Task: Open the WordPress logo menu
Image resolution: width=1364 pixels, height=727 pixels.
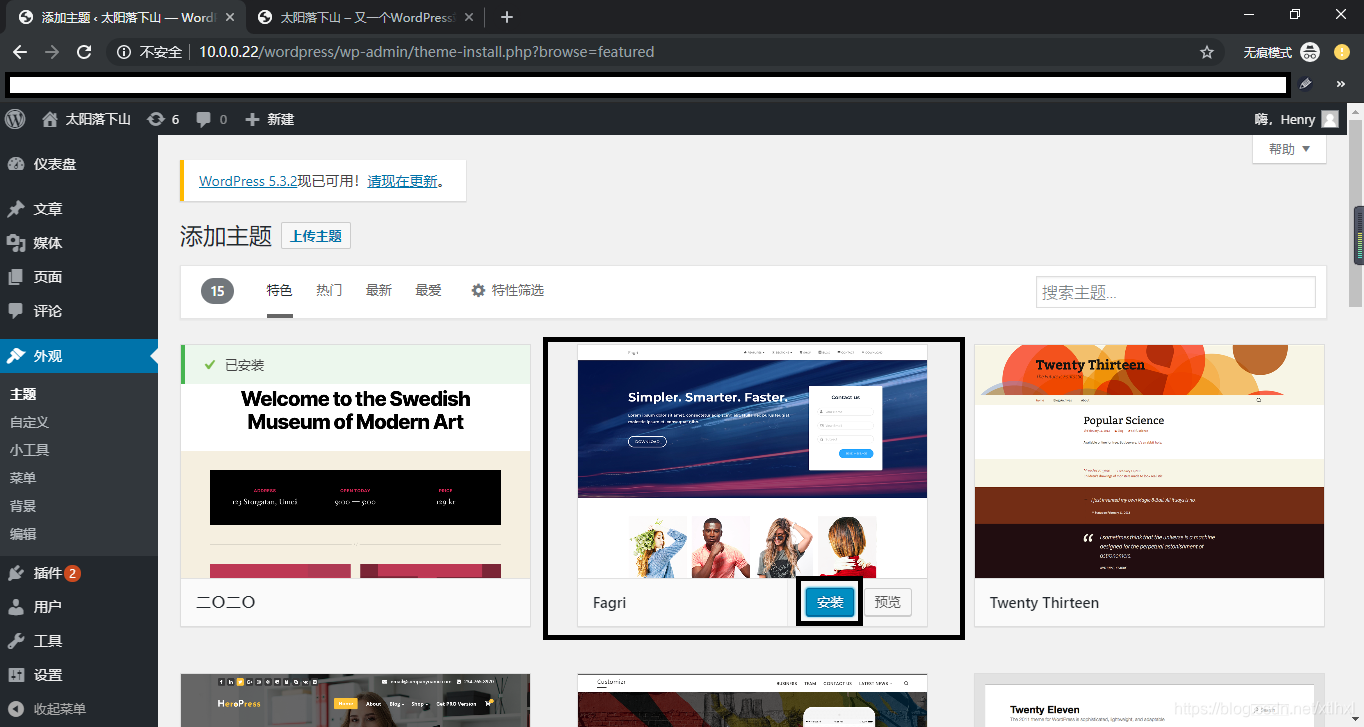Action: tap(15, 119)
